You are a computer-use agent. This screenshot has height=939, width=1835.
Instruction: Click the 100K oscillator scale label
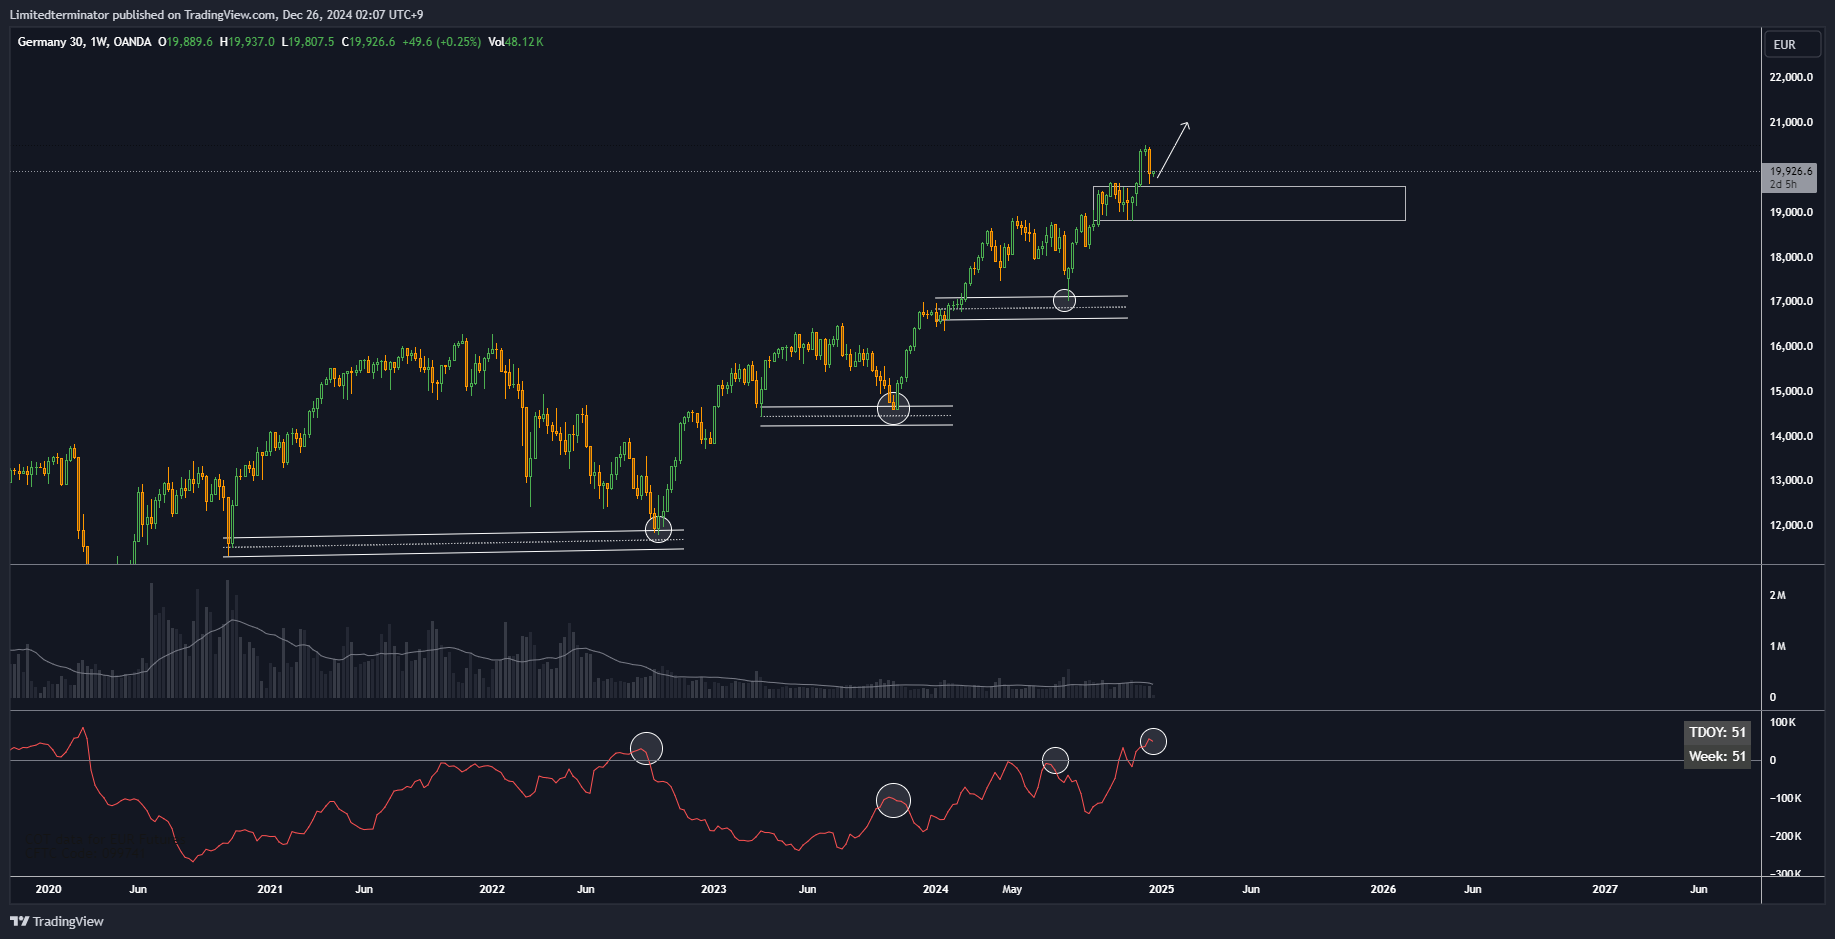coord(1783,722)
